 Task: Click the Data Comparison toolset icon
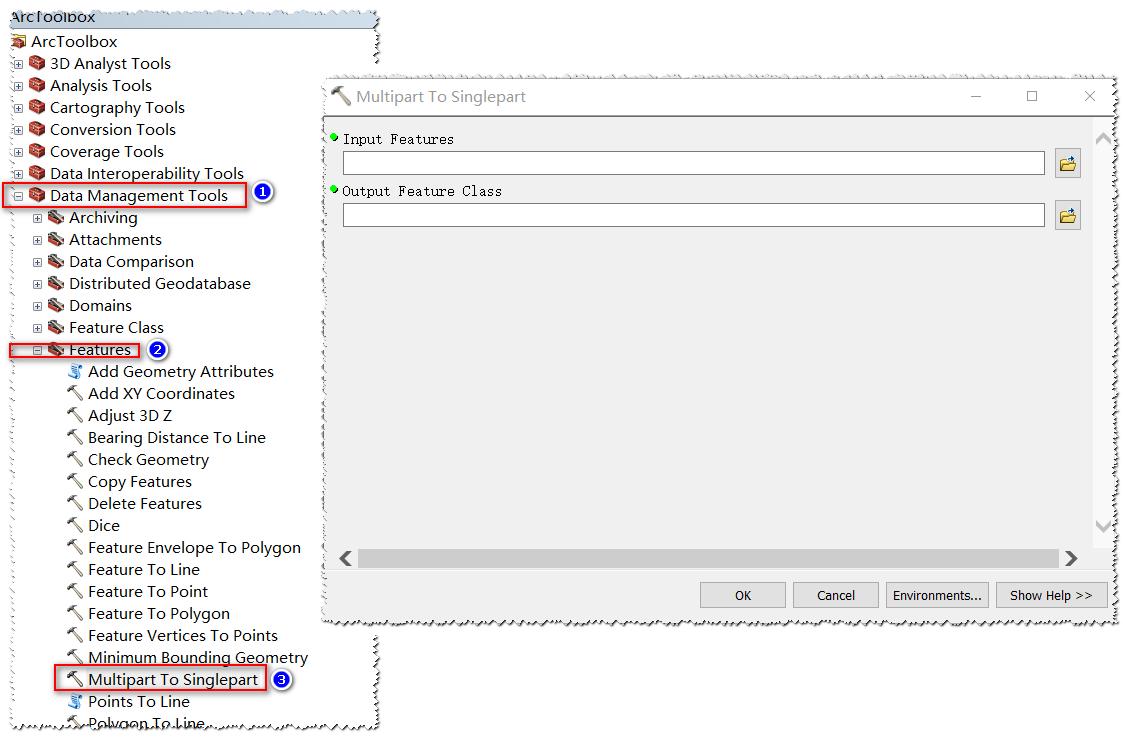[56, 262]
